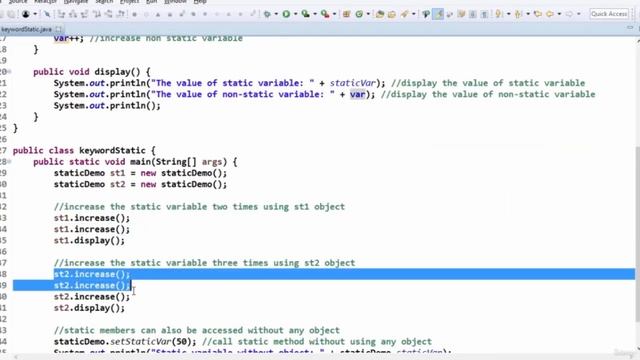
Task: Click the green New Java Class icon
Action: click(359, 14)
